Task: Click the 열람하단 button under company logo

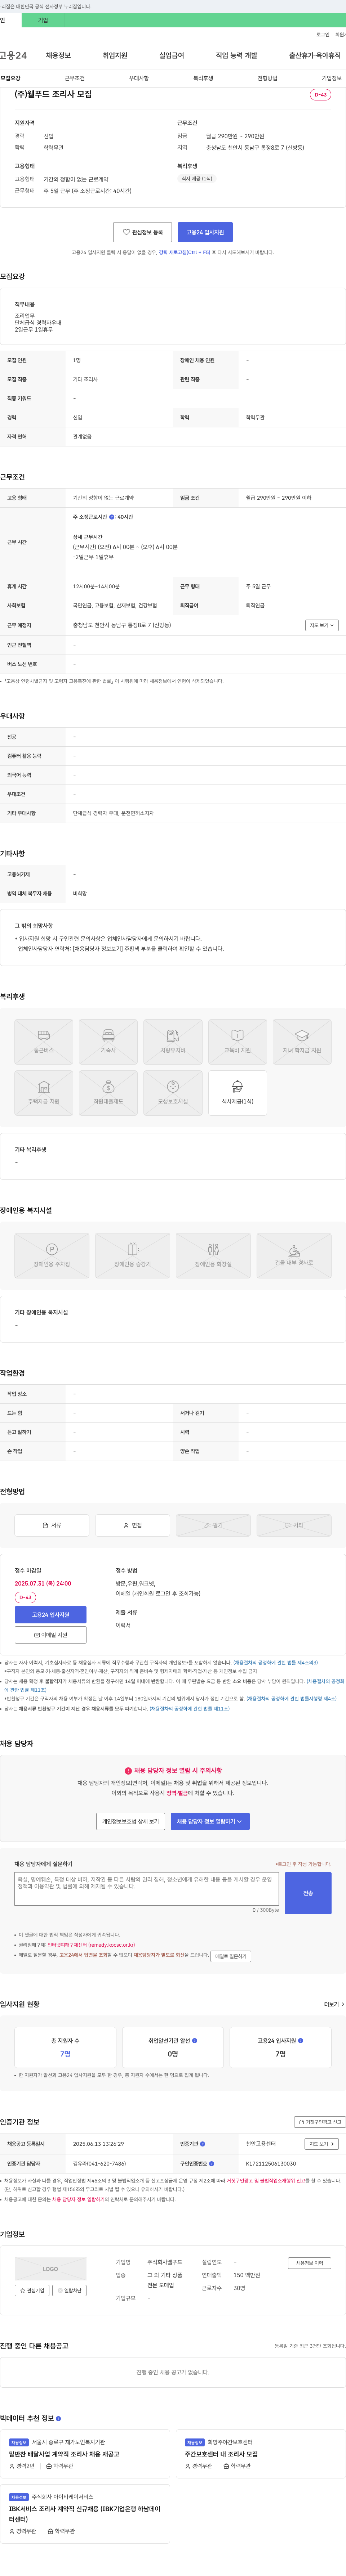Action: (x=69, y=2290)
